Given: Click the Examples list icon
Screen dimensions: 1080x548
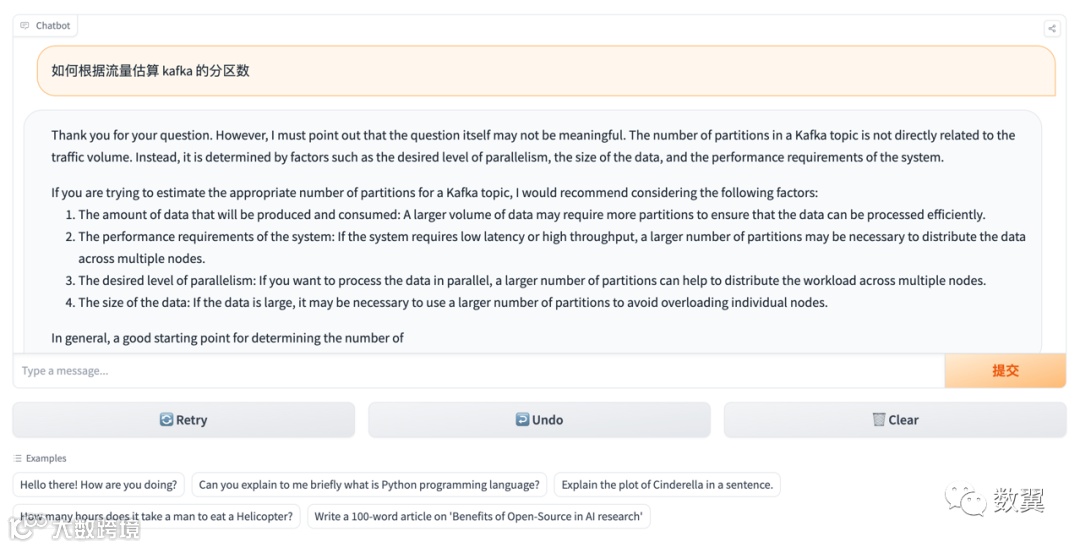Looking at the screenshot, I should click(18, 458).
